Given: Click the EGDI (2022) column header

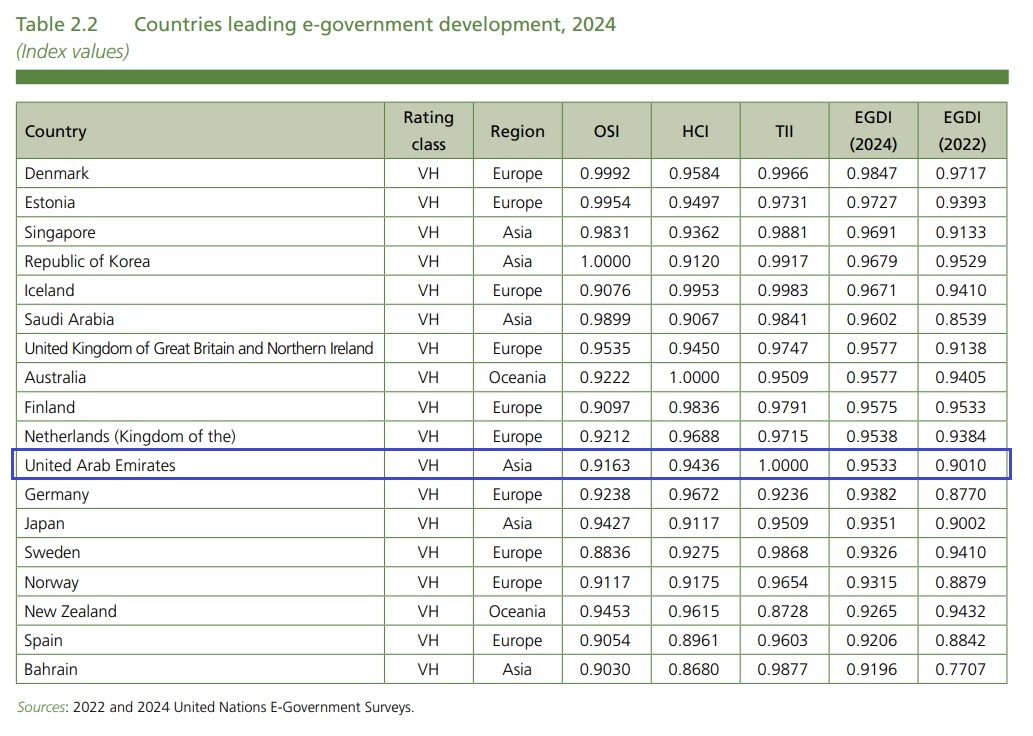Looking at the screenshot, I should [x=961, y=131].
